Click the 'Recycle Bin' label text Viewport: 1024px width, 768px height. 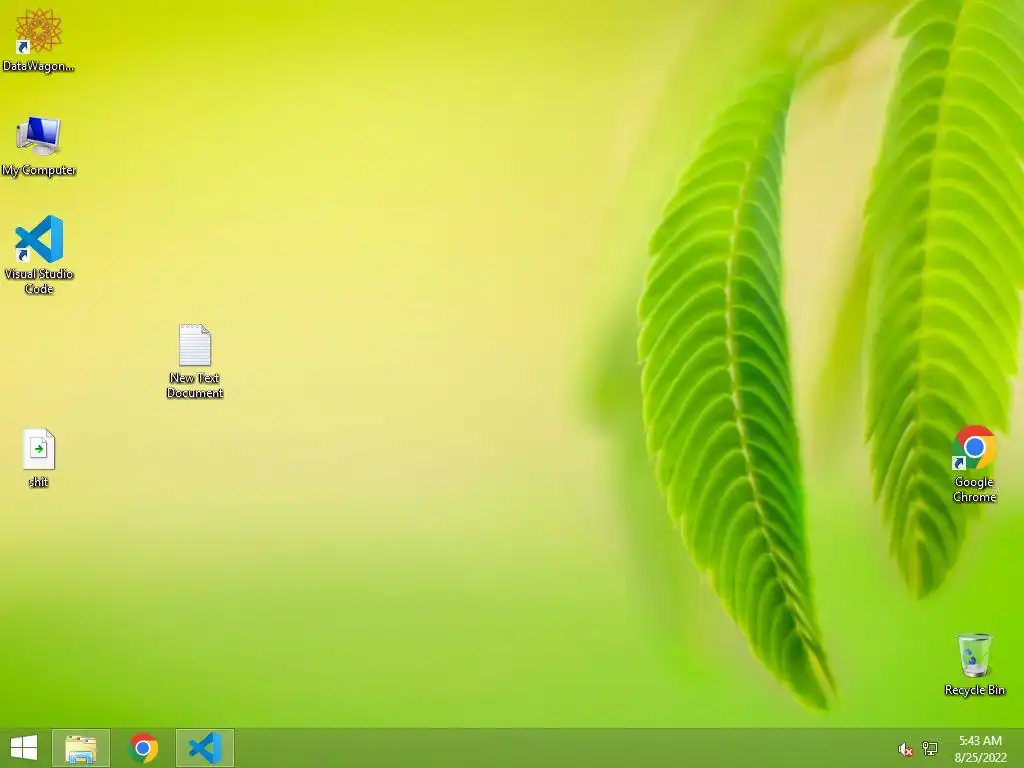pyautogui.click(x=974, y=690)
